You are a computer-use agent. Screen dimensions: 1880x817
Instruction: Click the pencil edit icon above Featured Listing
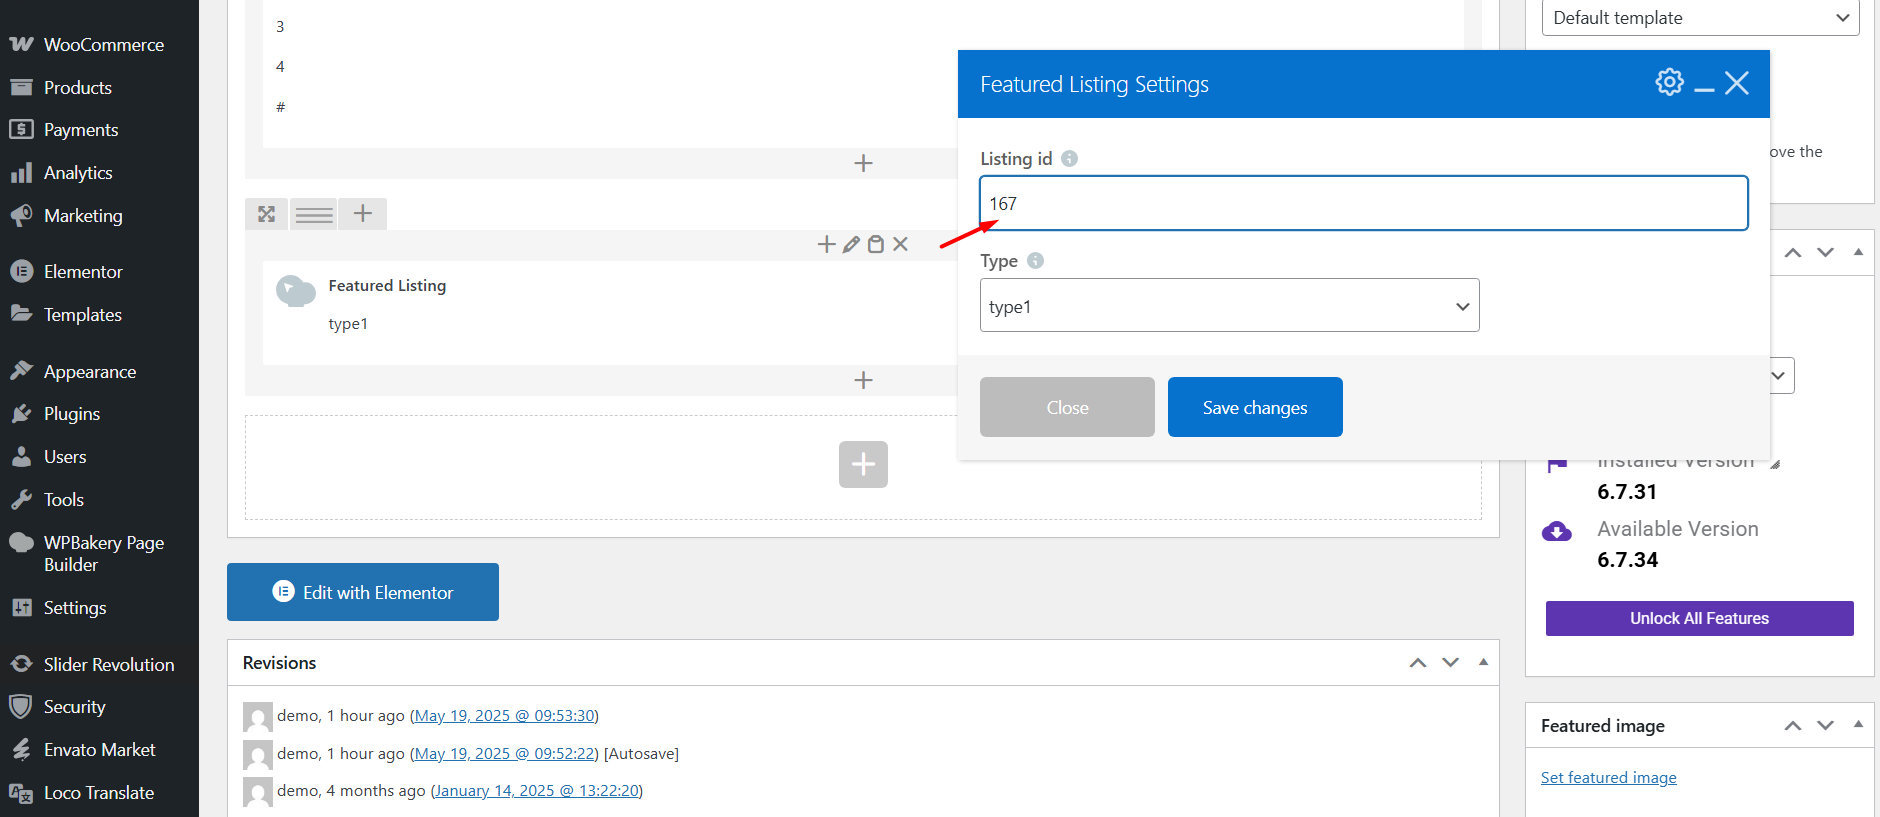click(851, 244)
